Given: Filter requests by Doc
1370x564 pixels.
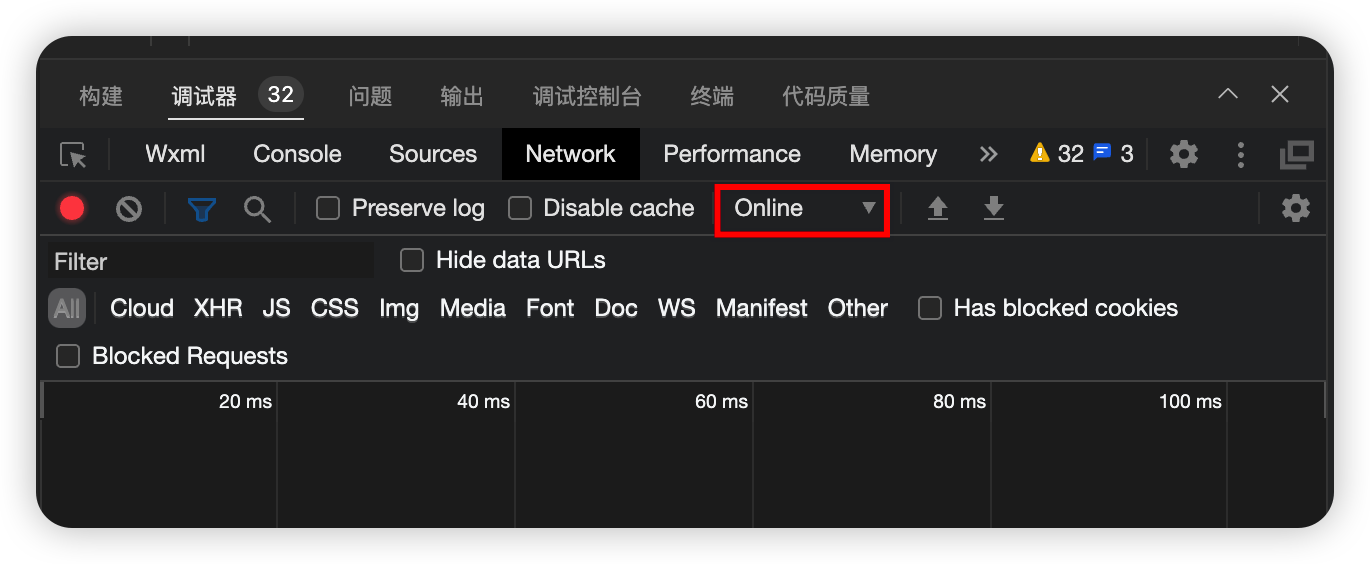Looking at the screenshot, I should (616, 308).
